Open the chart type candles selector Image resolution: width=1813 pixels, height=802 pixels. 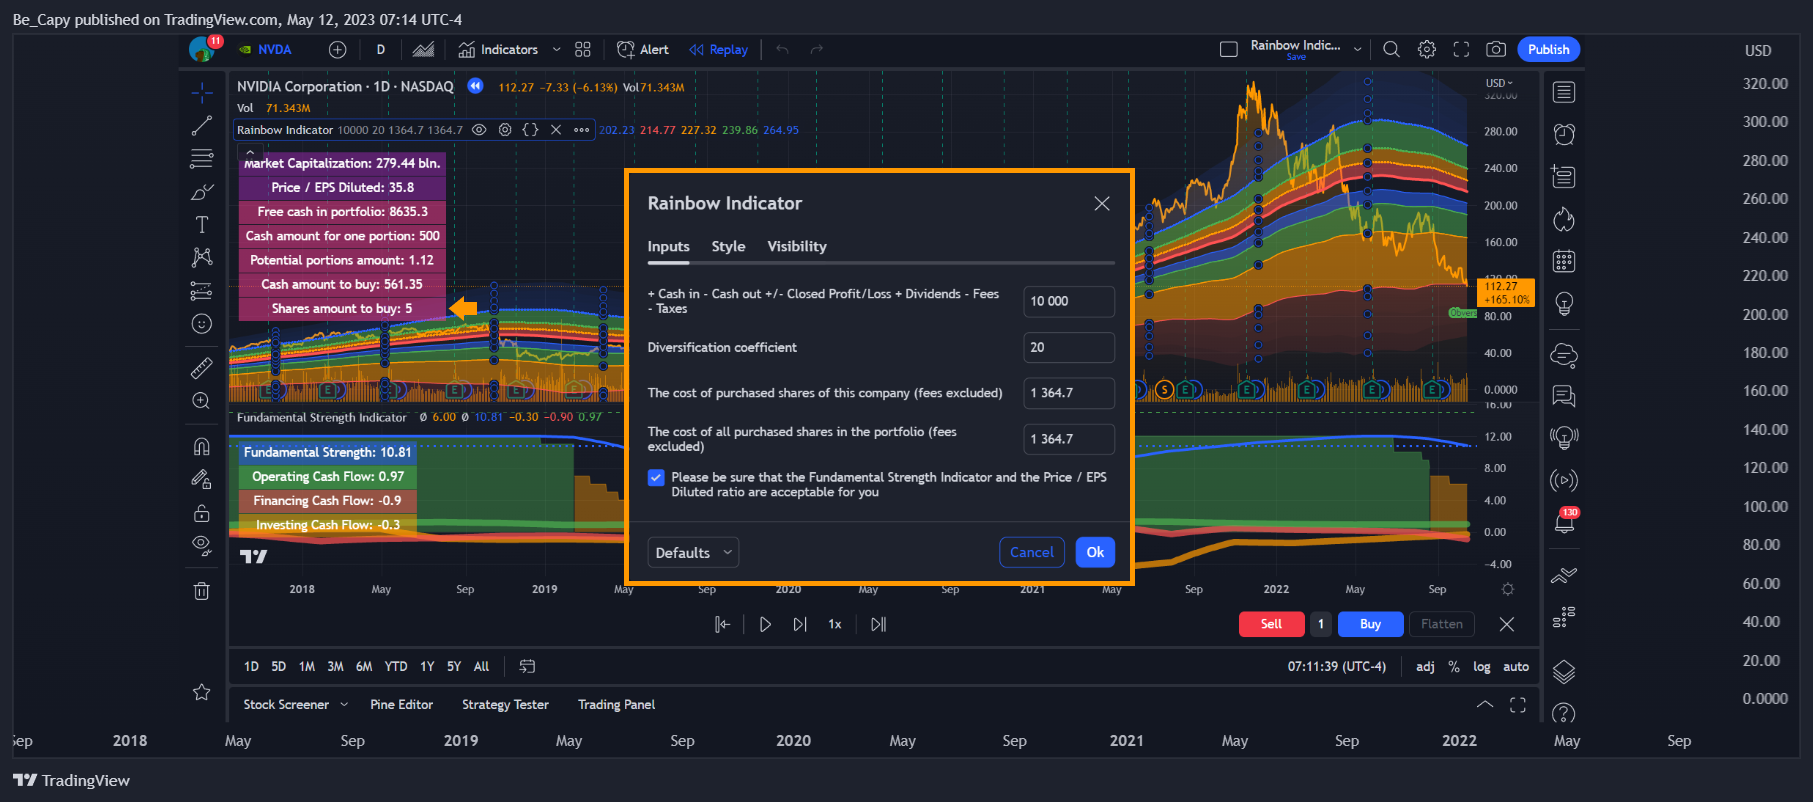click(x=424, y=50)
